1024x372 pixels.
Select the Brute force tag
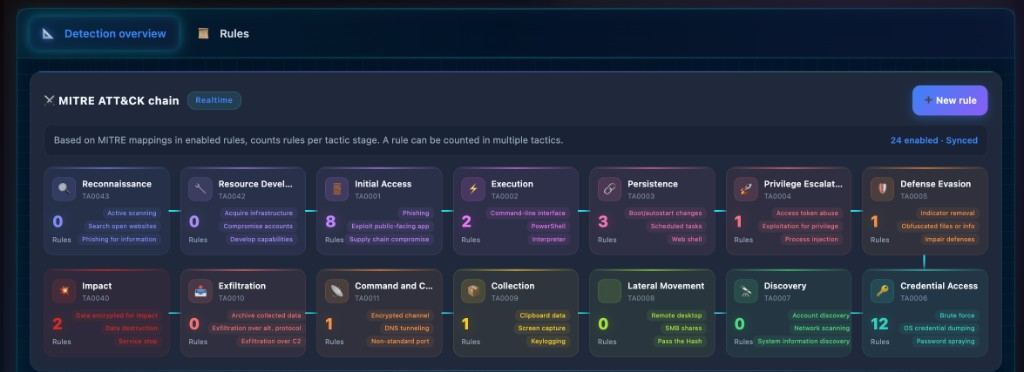pos(957,315)
